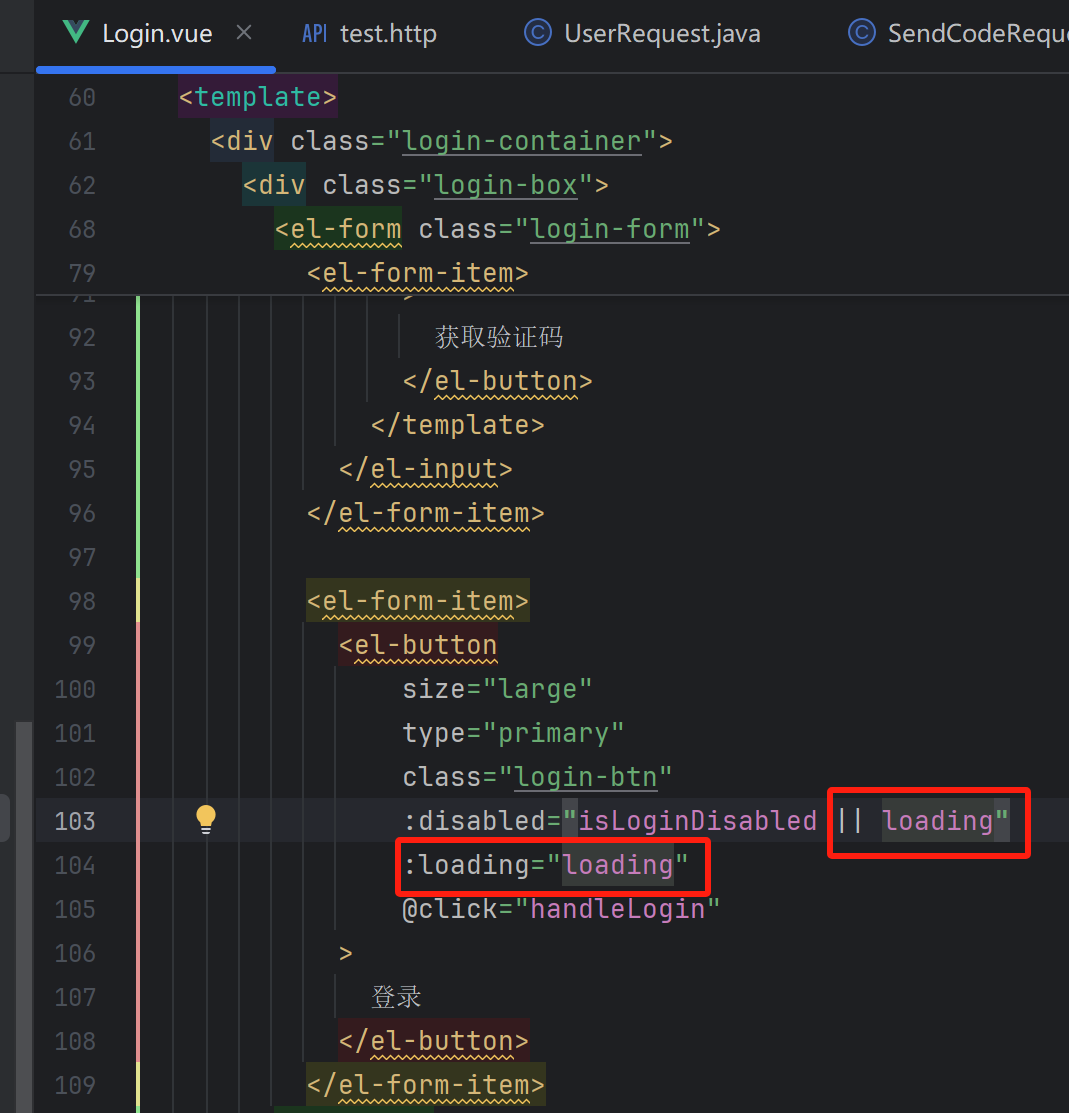Screen dimensions: 1069x1113
Task: Click the sticky login-box div line
Action: coord(425,185)
